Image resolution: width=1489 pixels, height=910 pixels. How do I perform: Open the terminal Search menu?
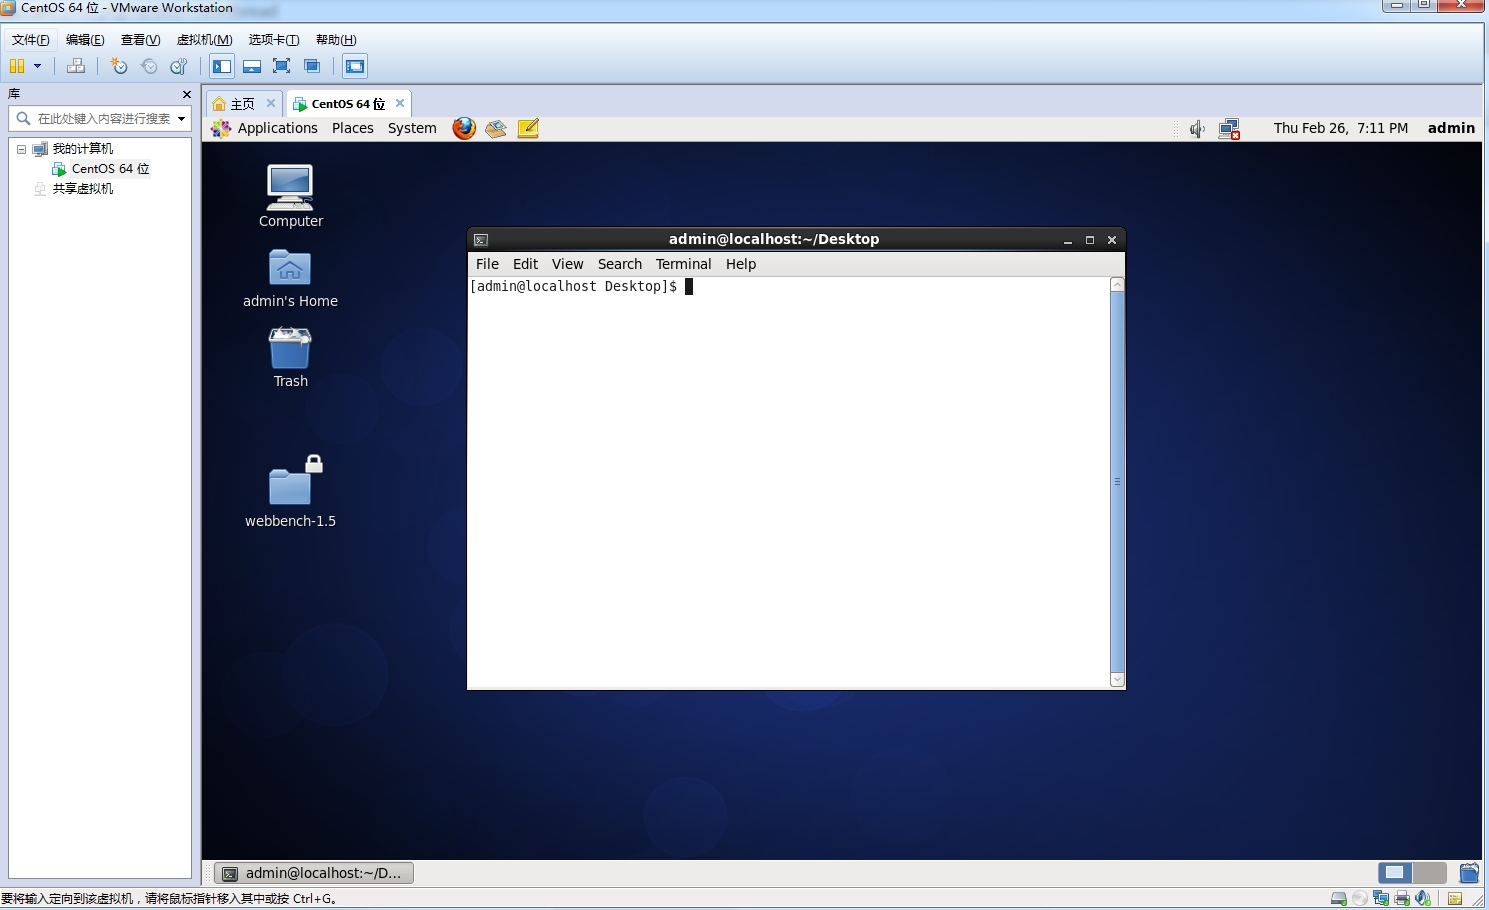tap(620, 264)
